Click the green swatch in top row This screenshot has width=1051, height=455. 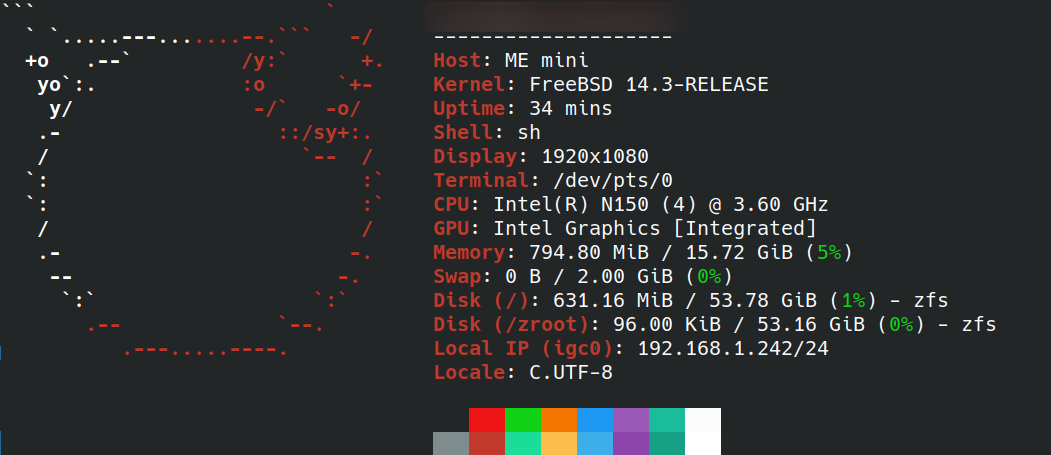[523, 419]
